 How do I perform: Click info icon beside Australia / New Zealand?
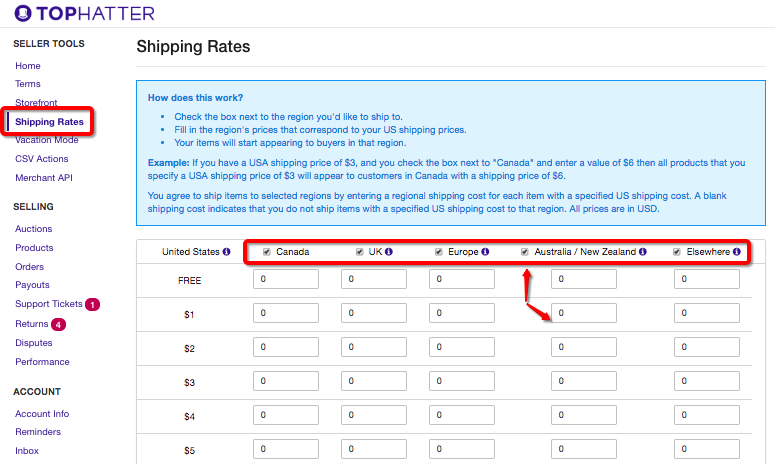tap(642, 252)
